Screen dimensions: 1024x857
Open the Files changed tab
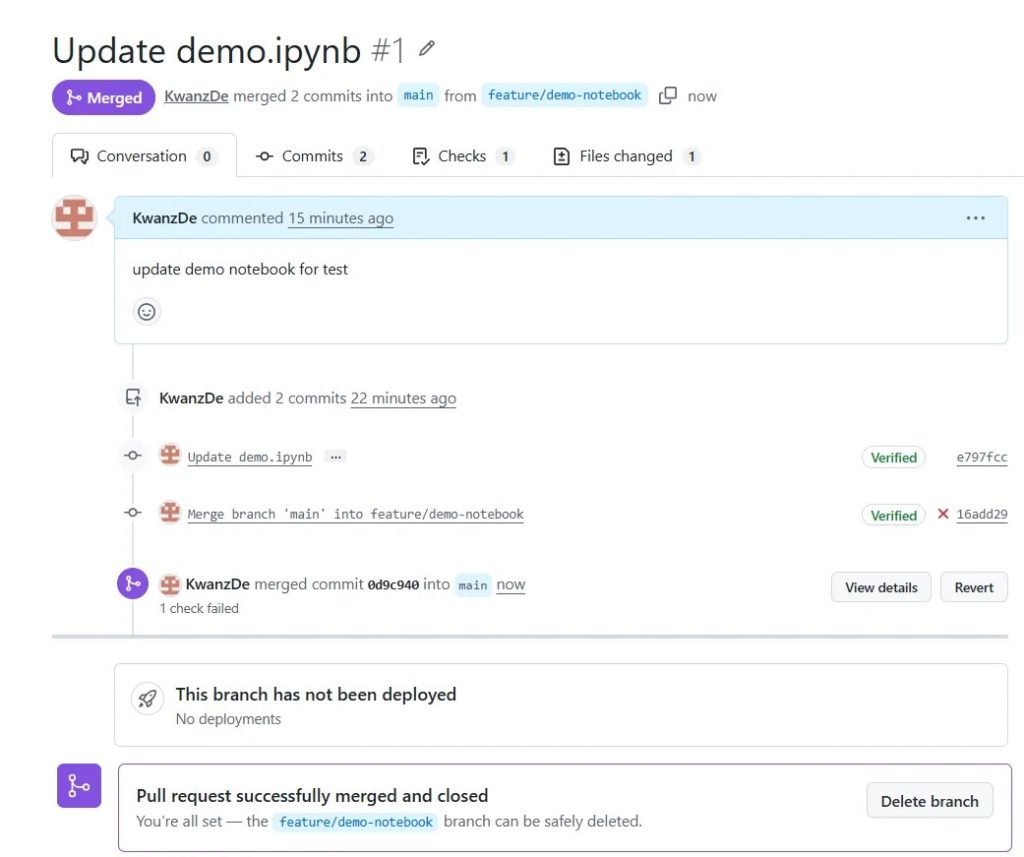pyautogui.click(x=627, y=156)
